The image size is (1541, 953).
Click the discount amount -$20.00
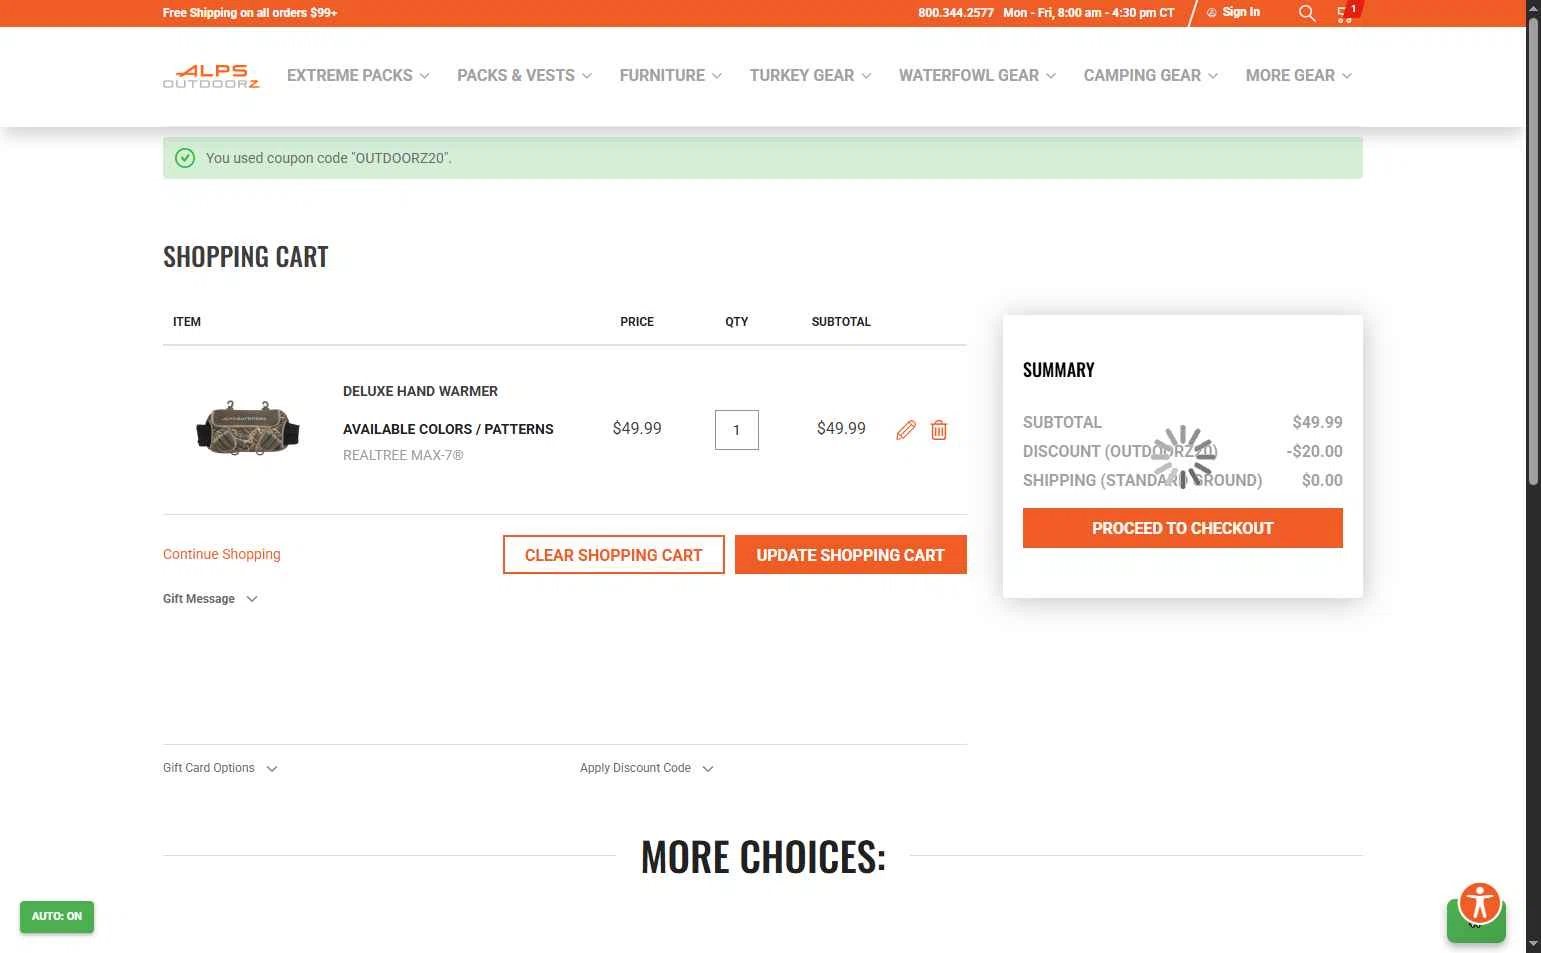(1314, 451)
